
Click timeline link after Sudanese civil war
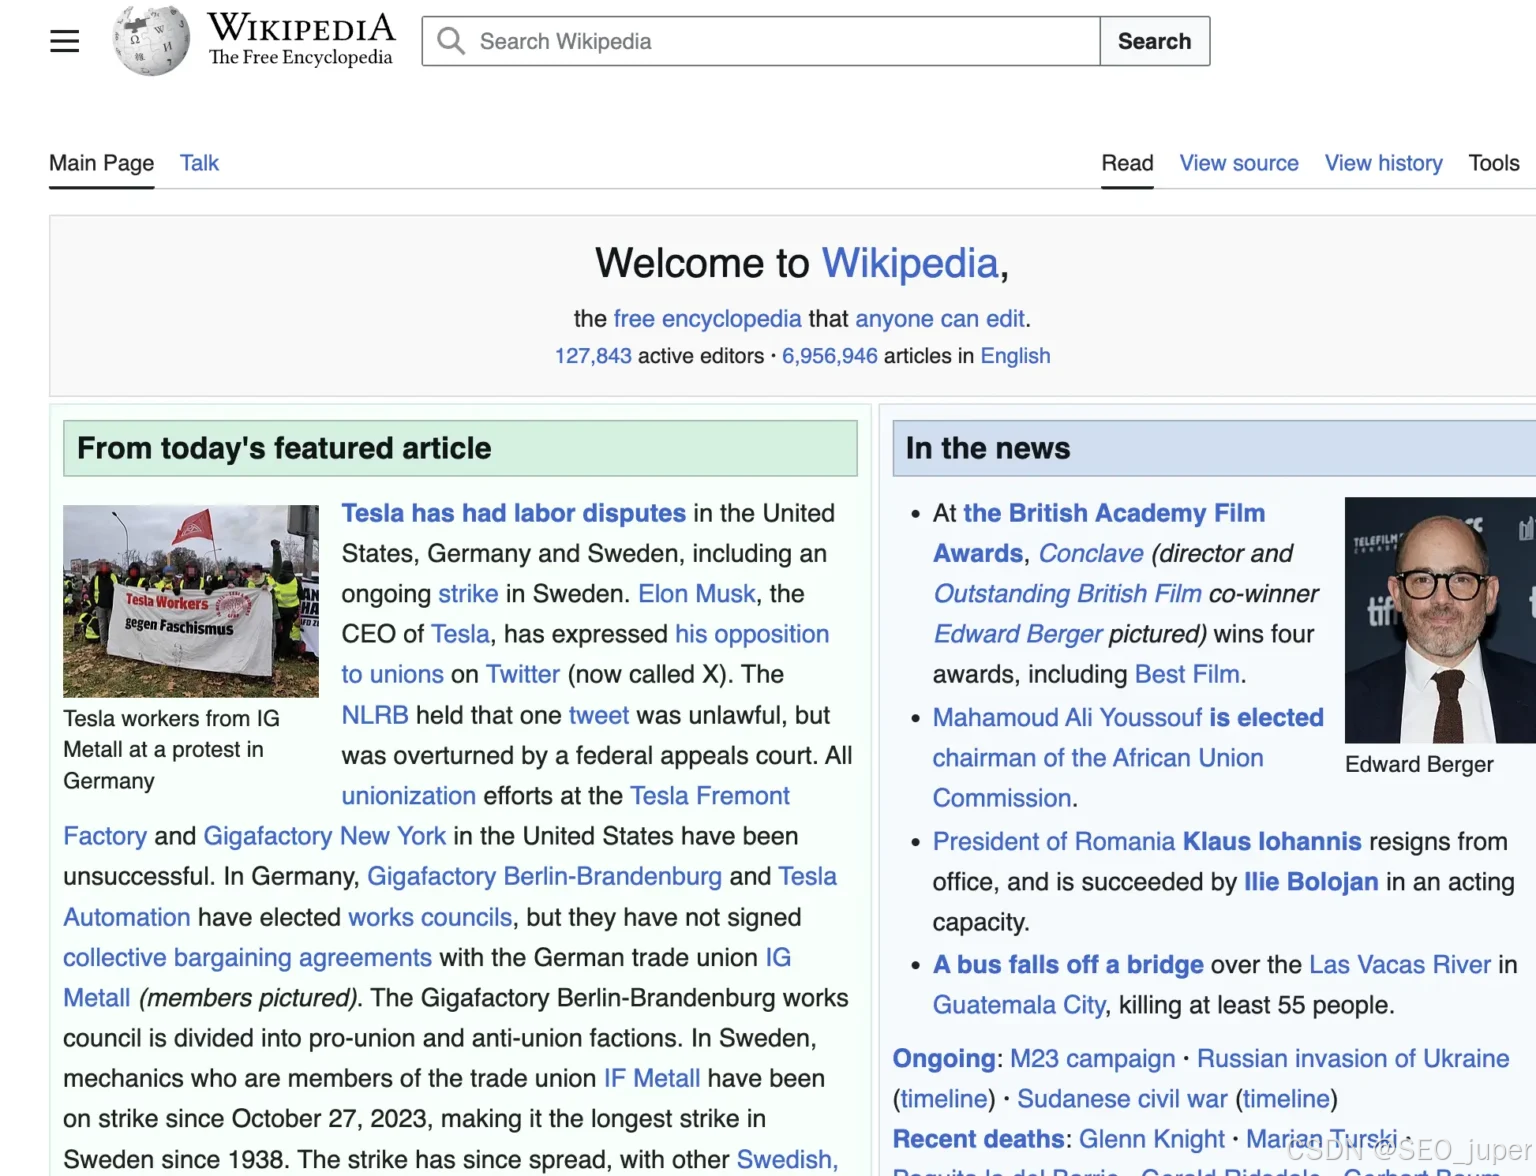pos(1286,1098)
